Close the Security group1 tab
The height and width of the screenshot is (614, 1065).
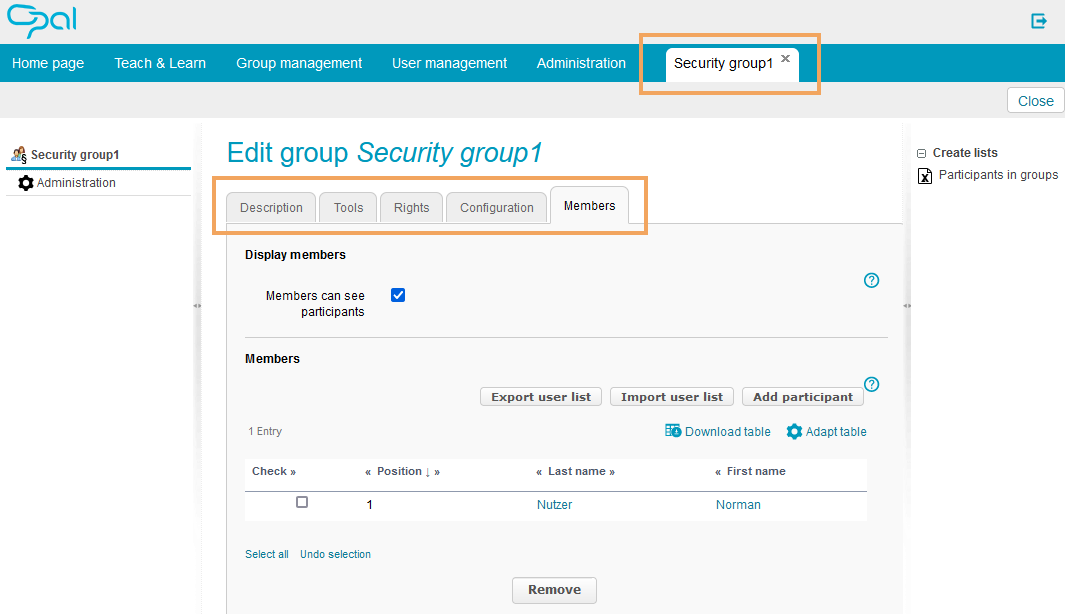point(786,59)
